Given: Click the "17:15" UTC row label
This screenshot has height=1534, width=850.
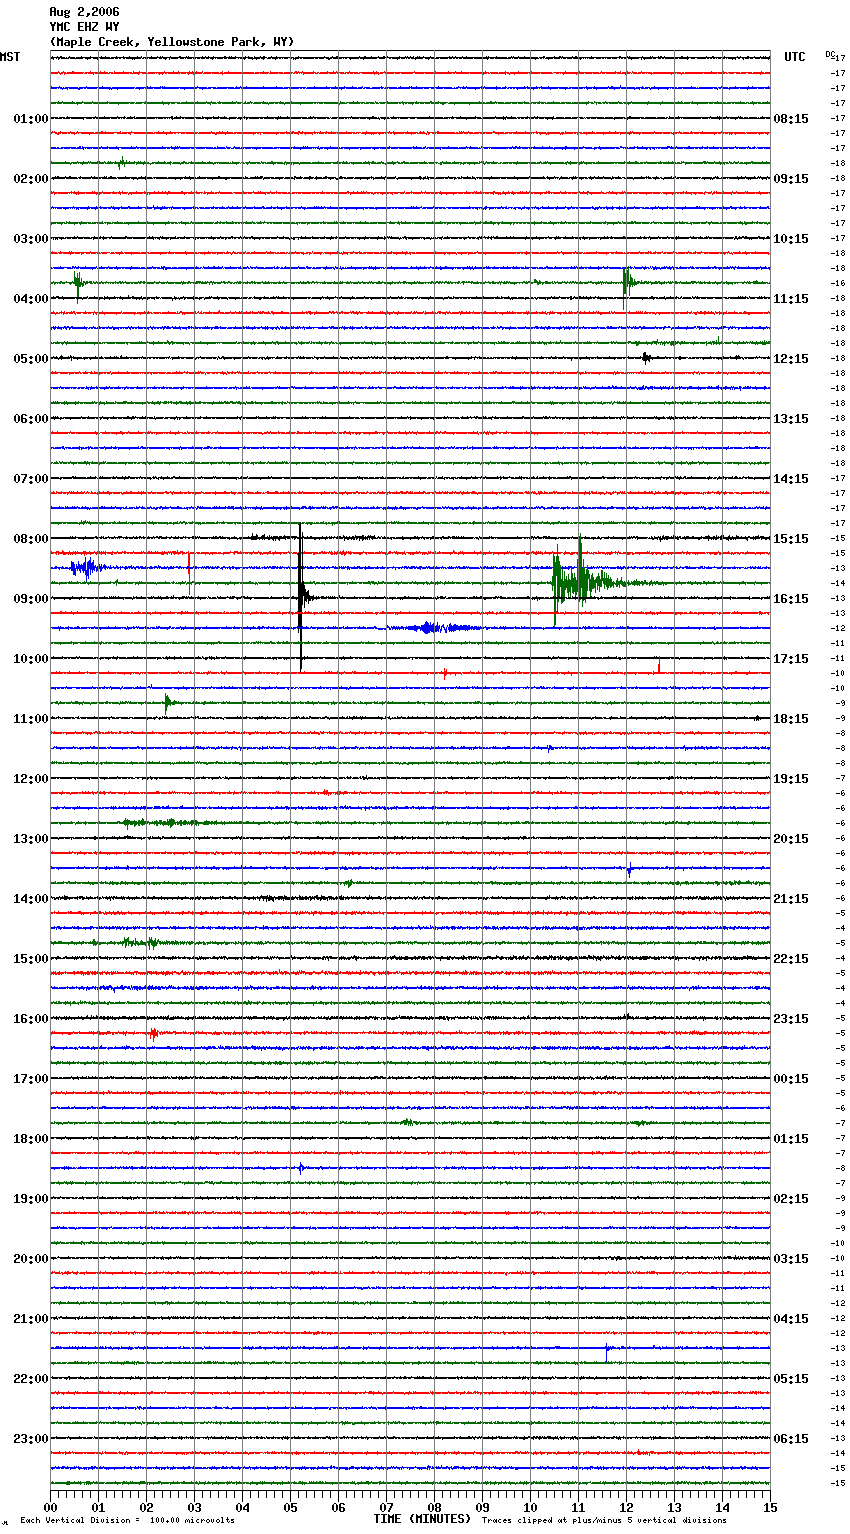Looking at the screenshot, I should click(x=791, y=659).
